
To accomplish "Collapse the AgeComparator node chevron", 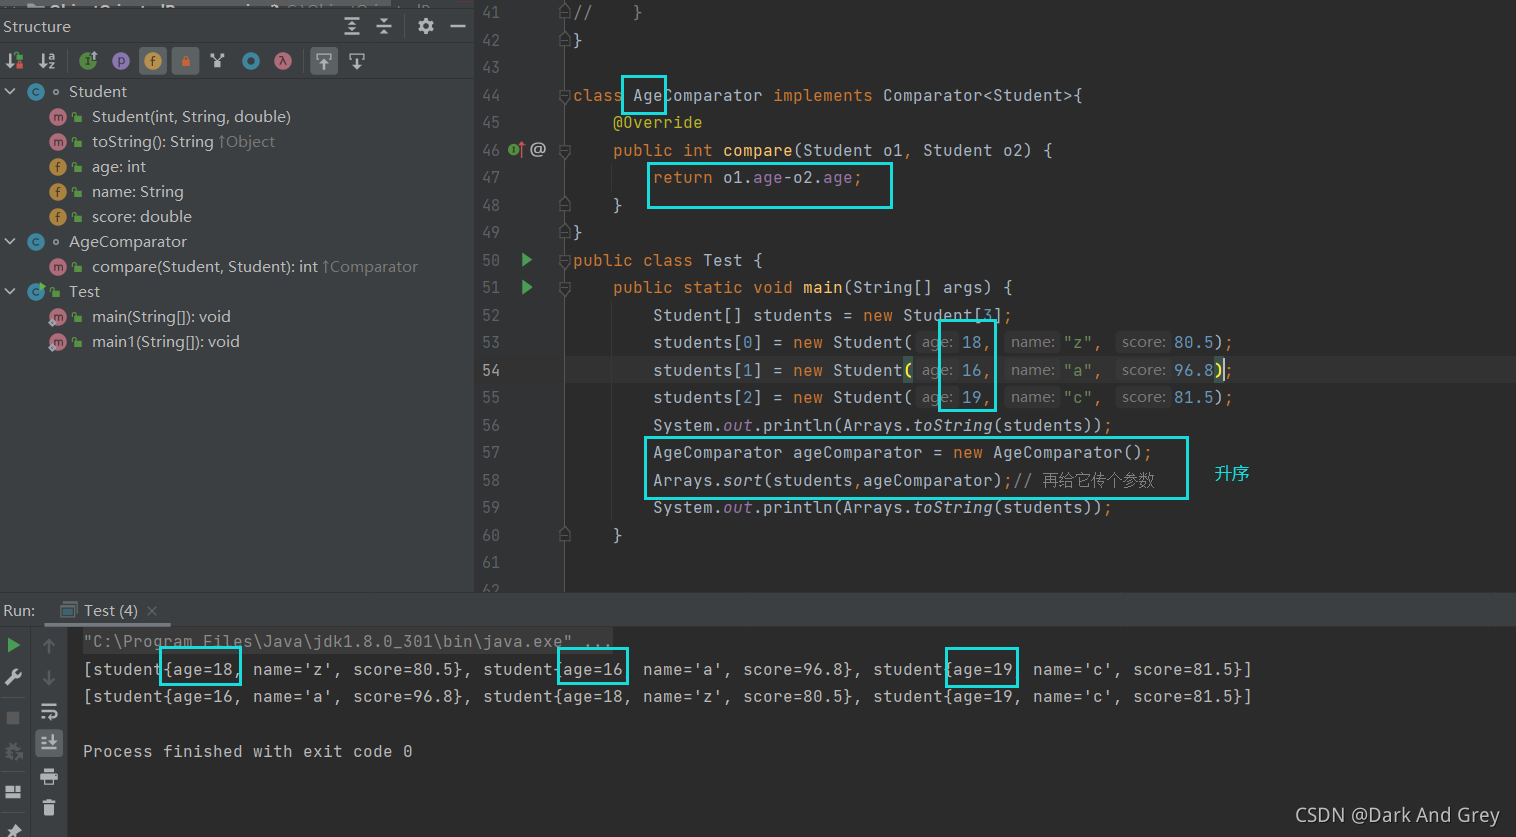I will click(x=10, y=241).
